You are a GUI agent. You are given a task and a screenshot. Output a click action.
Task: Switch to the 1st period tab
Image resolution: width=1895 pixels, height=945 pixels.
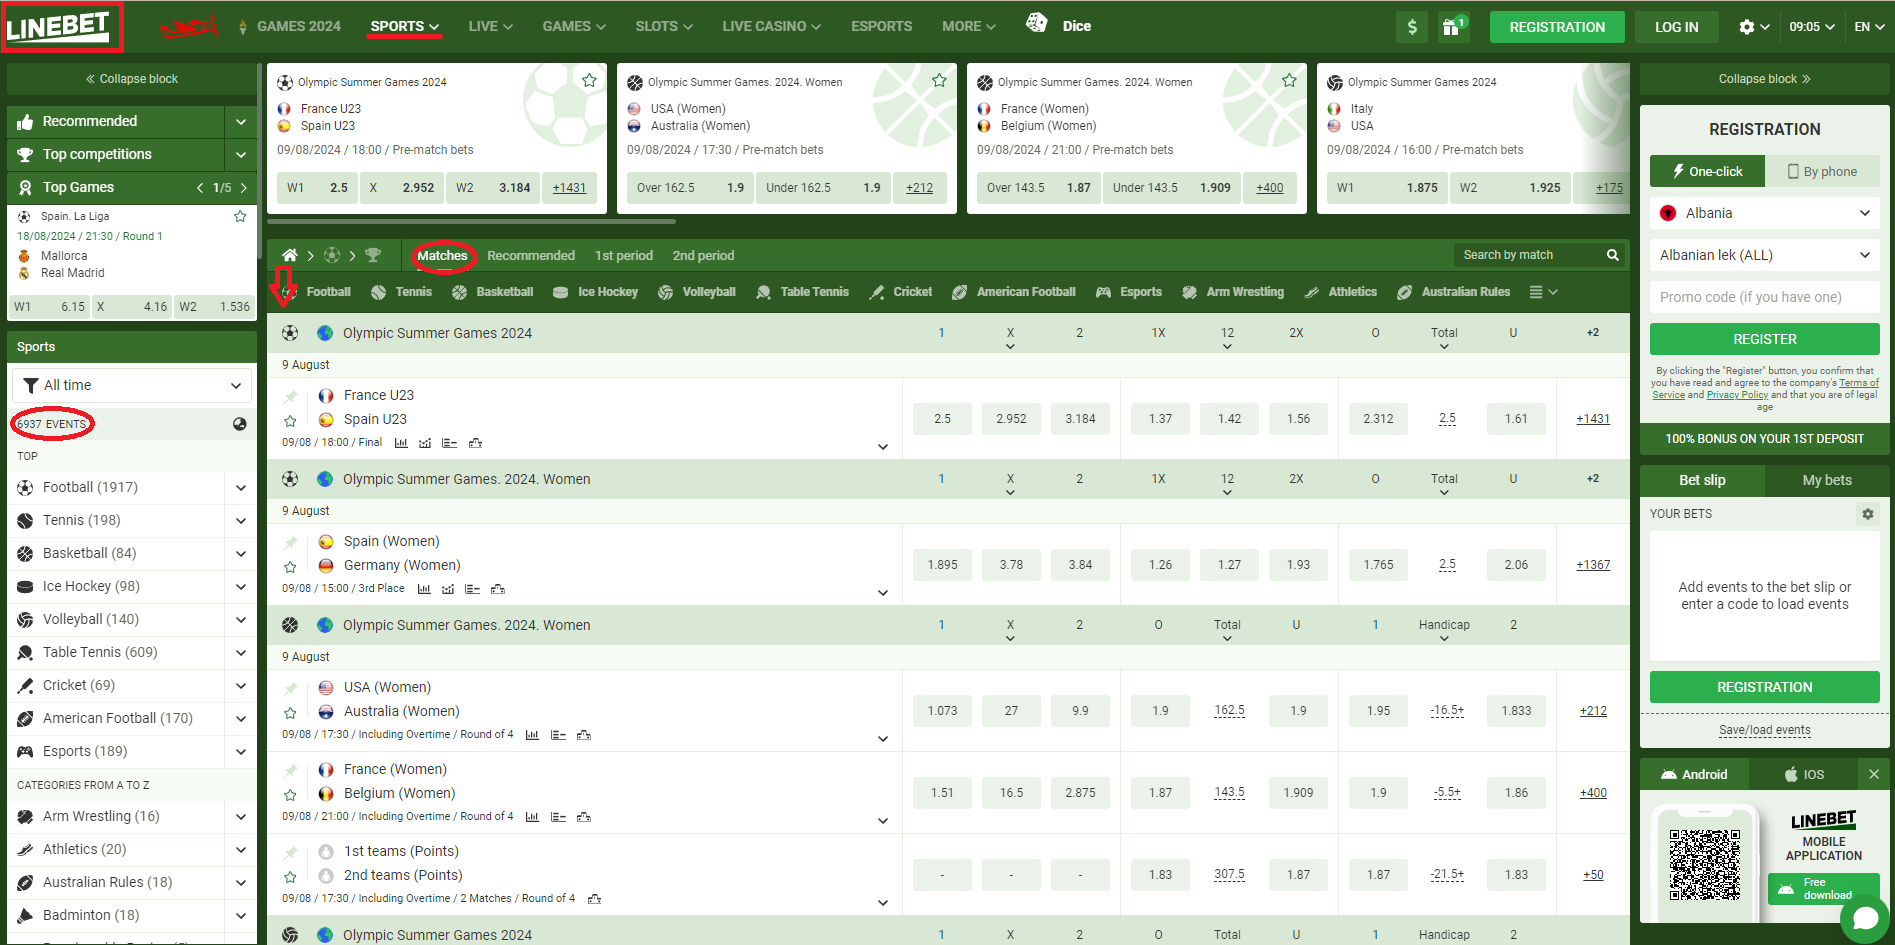point(624,255)
